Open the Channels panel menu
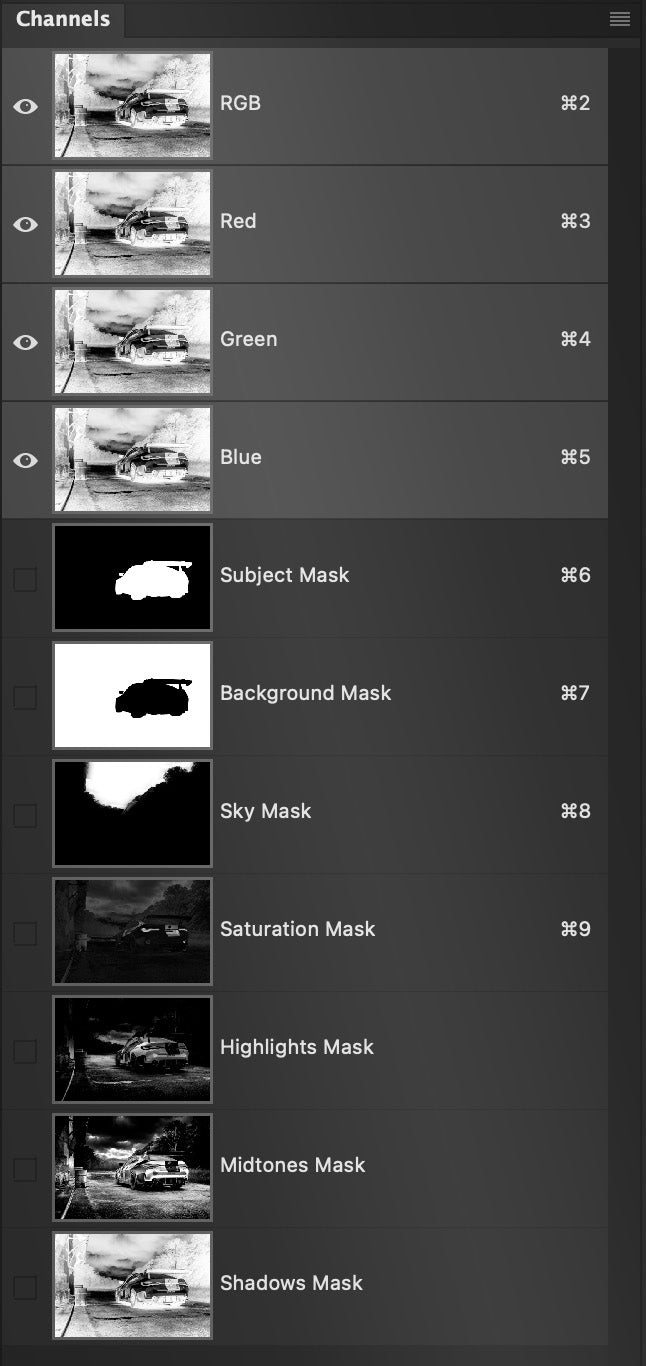 [619, 18]
